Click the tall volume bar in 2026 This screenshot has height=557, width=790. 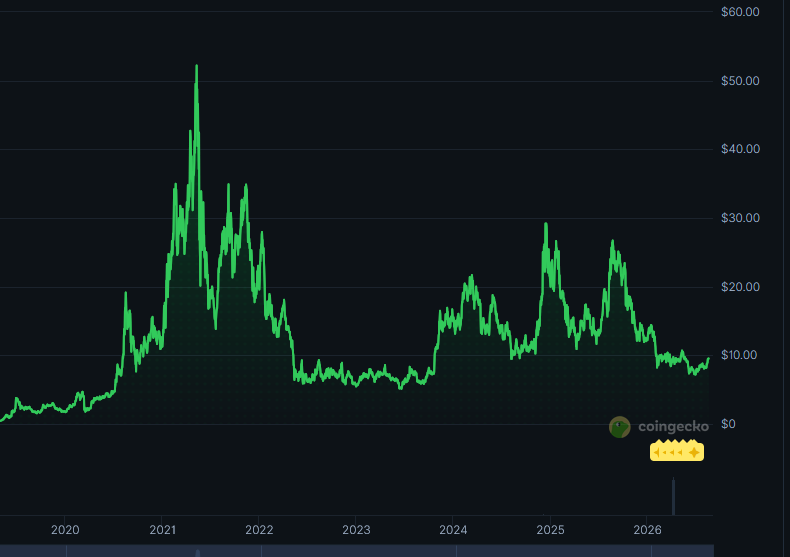click(x=673, y=496)
